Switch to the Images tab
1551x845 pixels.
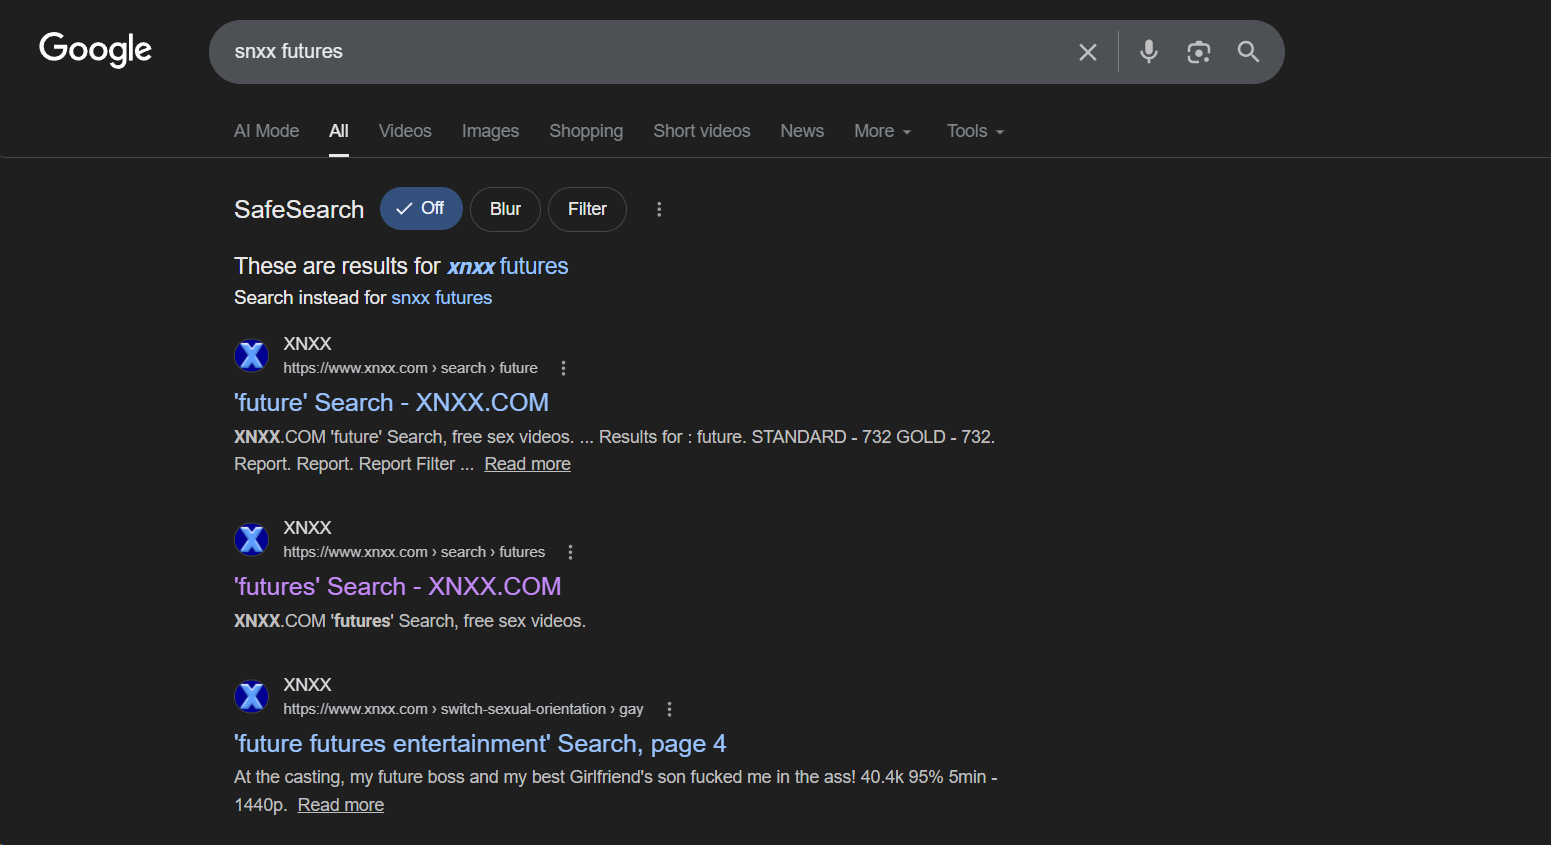pyautogui.click(x=490, y=131)
